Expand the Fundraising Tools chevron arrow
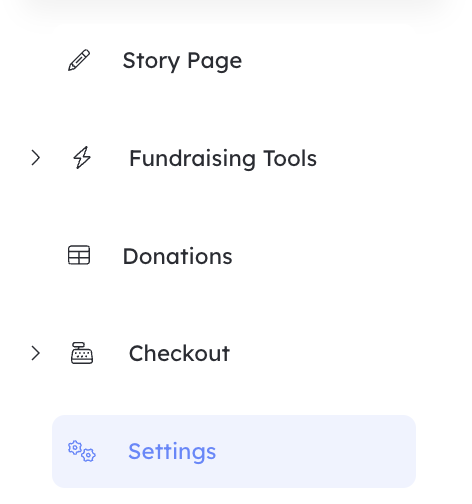This screenshot has width=472, height=504. [36, 158]
